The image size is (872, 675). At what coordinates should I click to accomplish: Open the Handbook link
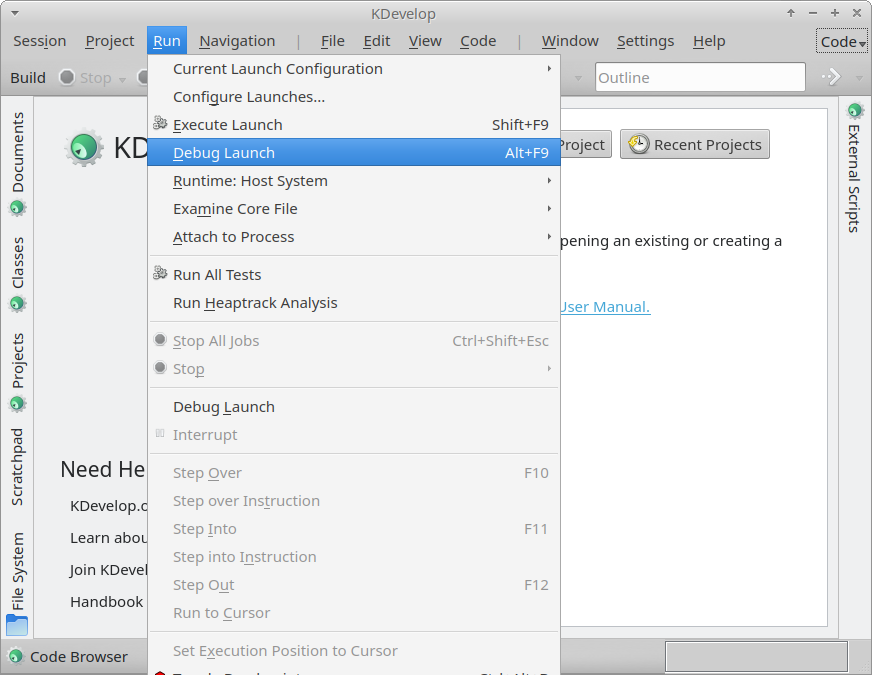point(106,602)
